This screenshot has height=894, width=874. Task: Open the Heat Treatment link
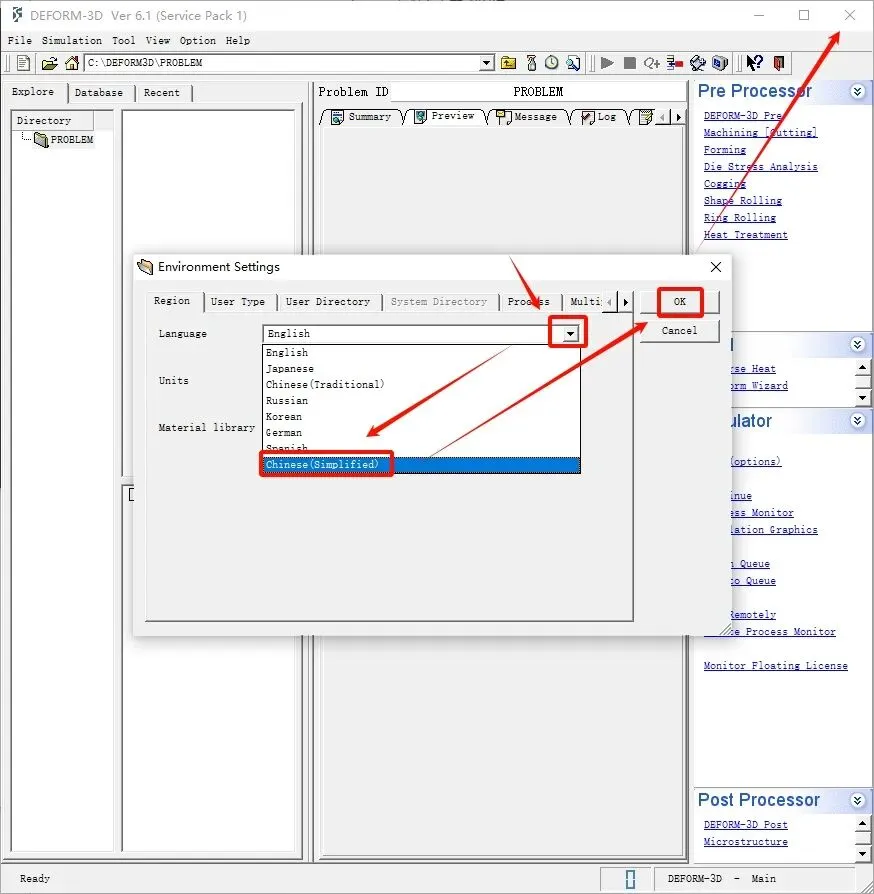746,235
